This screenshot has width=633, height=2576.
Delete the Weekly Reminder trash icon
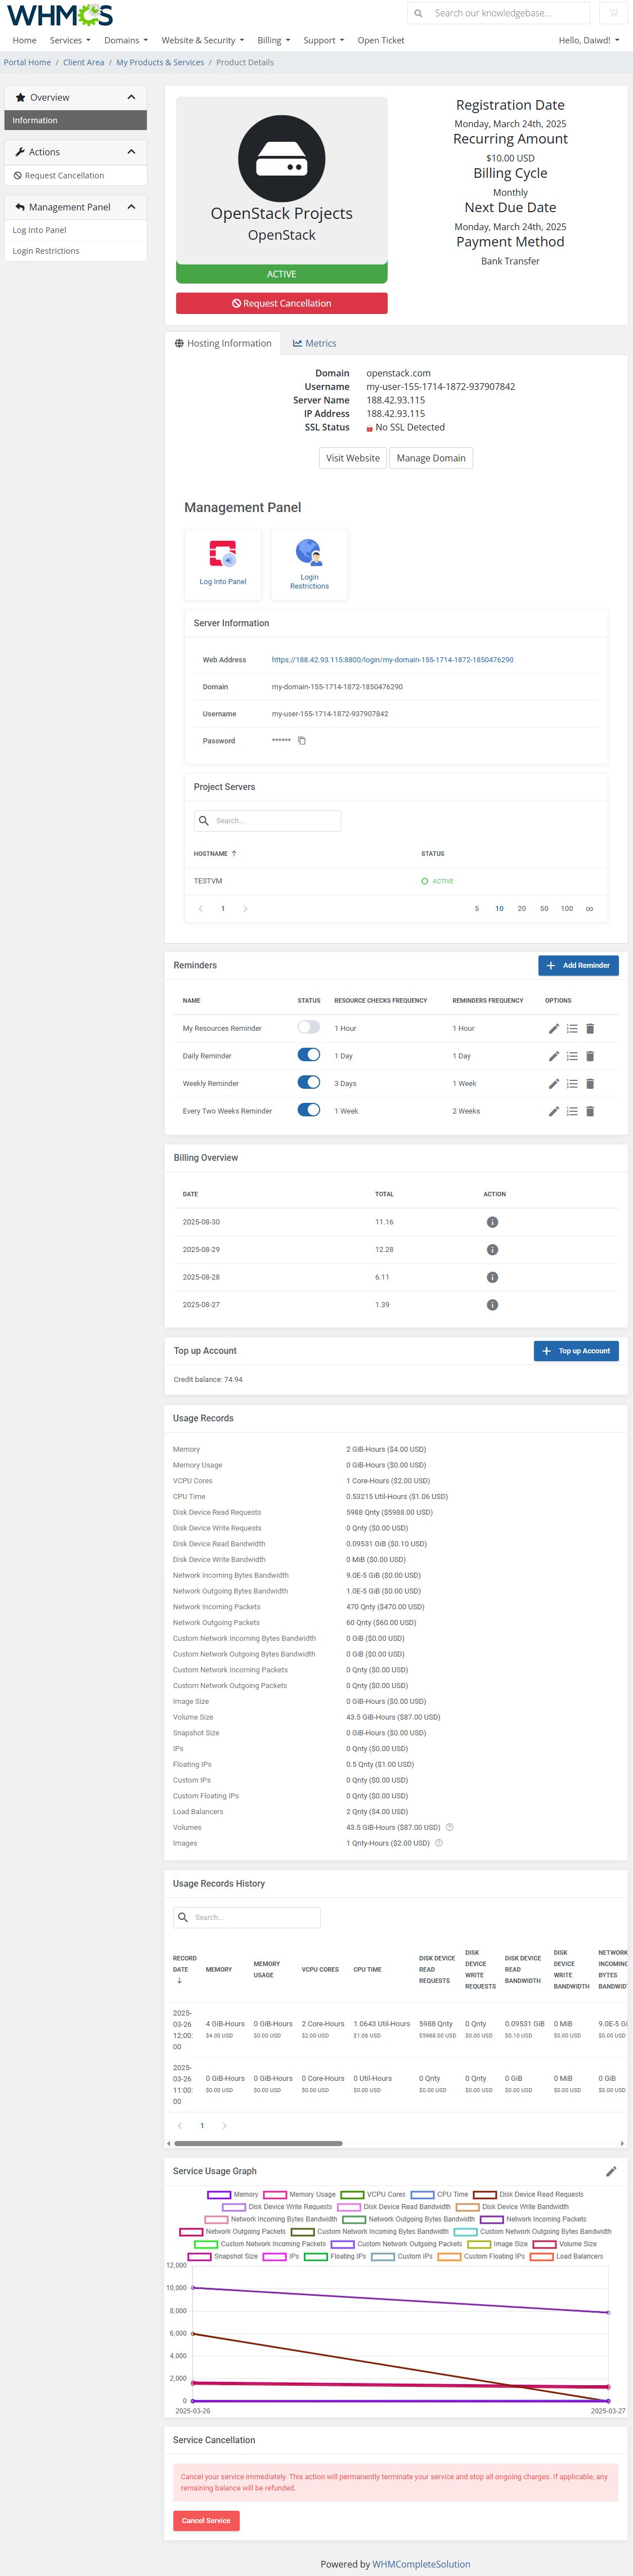590,1083
